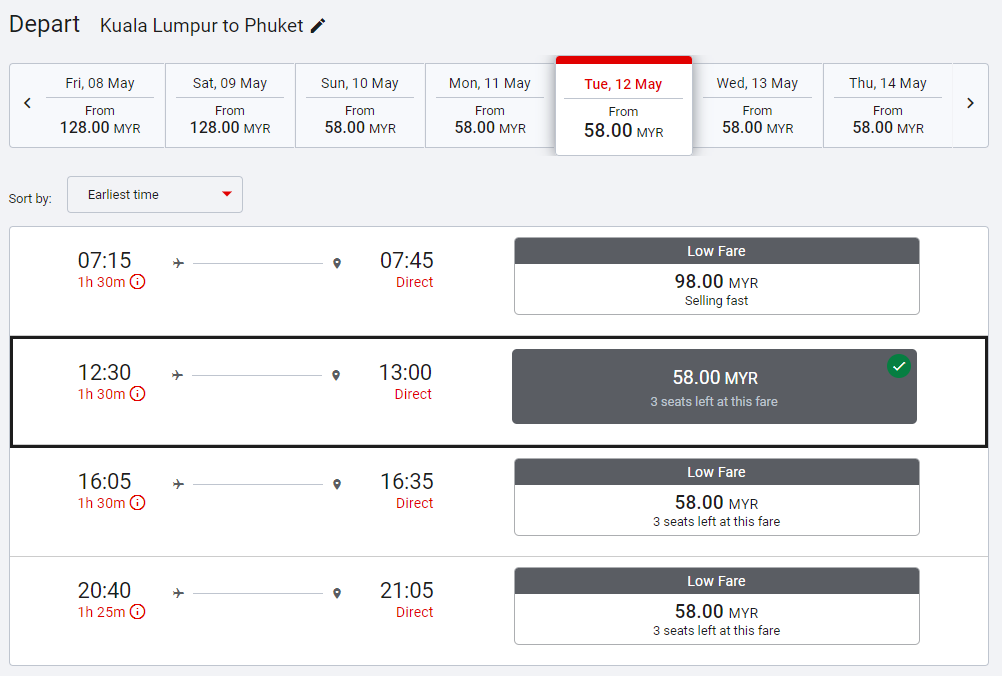
Task: Open duration info for 12:30 flight
Action: 138,394
